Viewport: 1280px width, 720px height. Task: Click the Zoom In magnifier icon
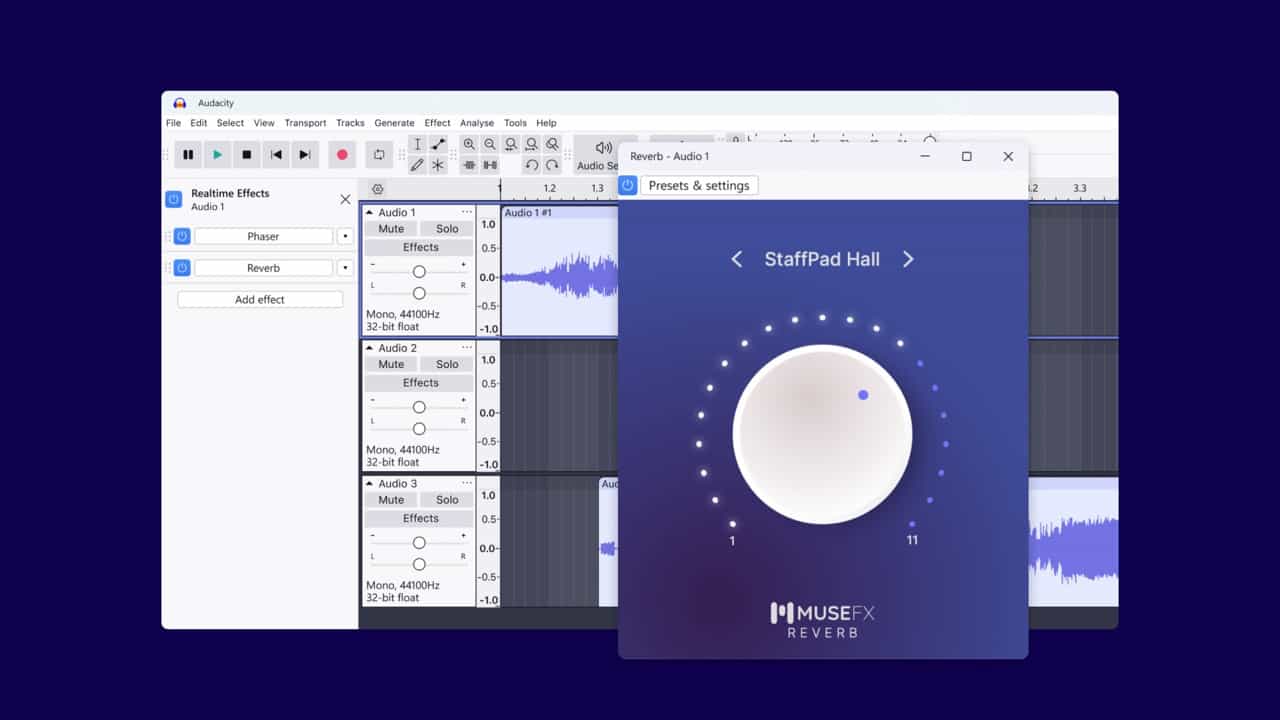pos(469,145)
